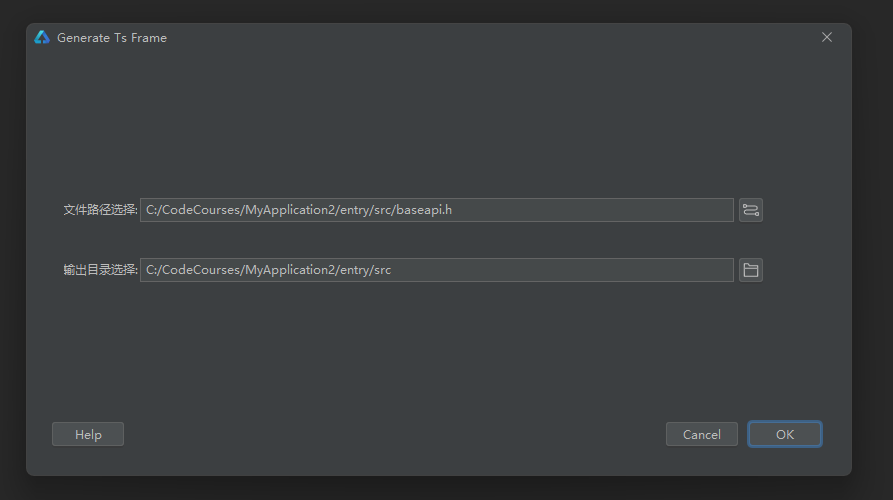This screenshot has width=893, height=500.
Task: Place cursor on entry segment in file path
Action: (355, 210)
